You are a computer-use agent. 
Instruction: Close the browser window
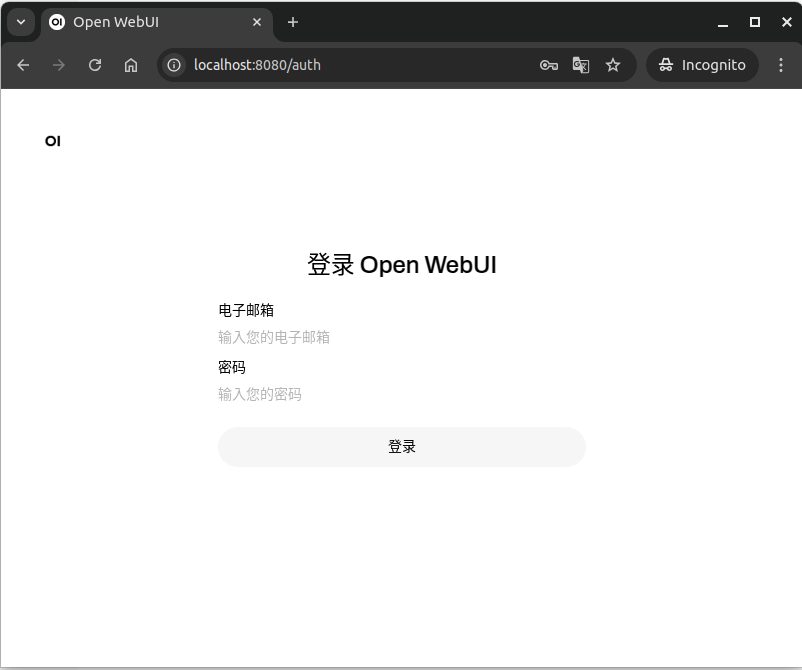(787, 22)
